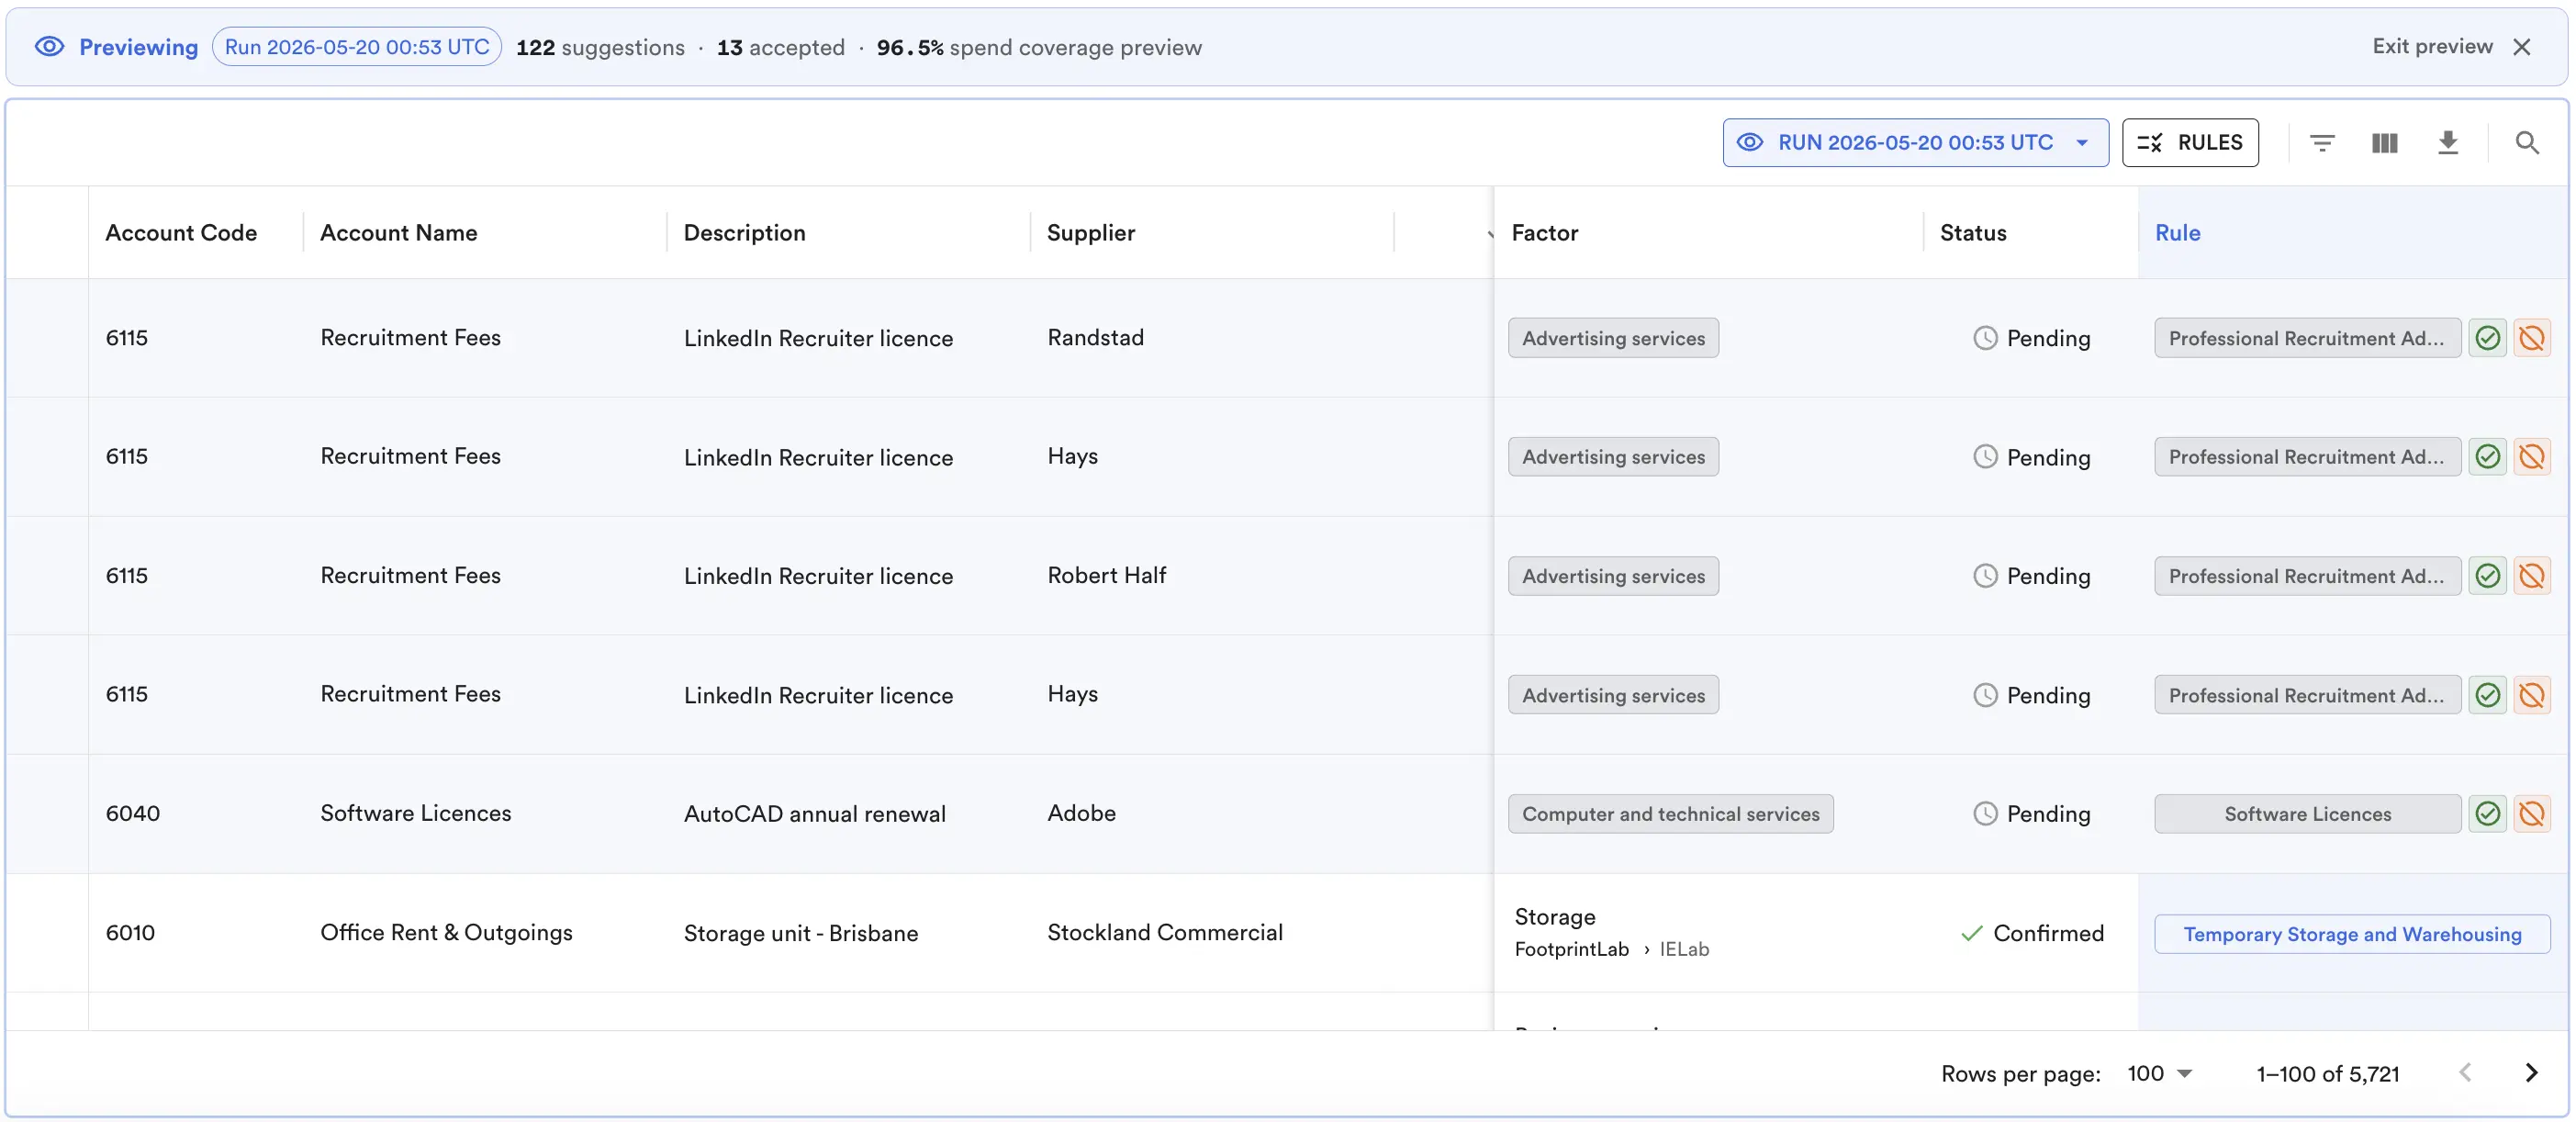This screenshot has height=1122, width=2576.
Task: Click account code 6010
Action: (130, 932)
